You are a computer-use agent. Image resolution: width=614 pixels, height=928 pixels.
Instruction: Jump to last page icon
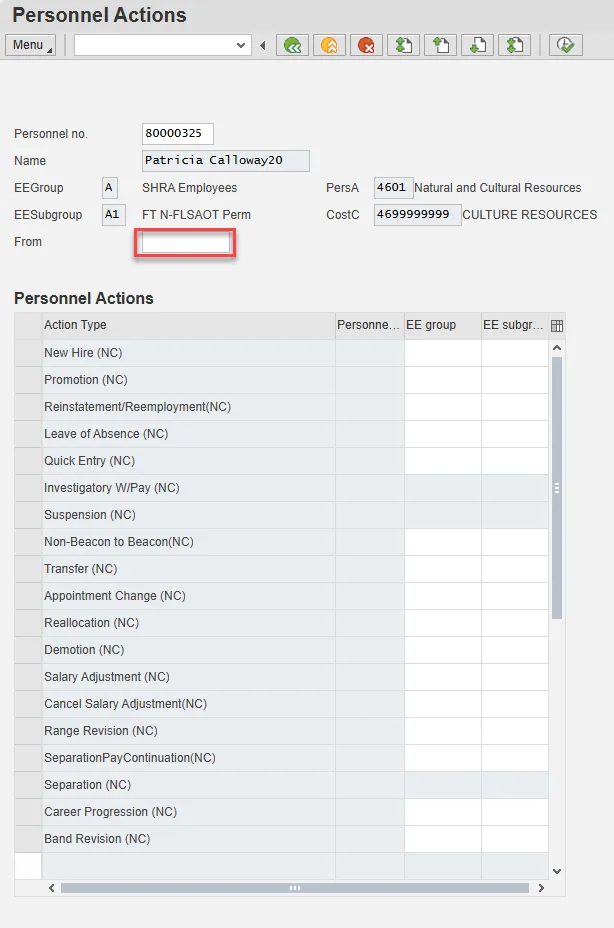(514, 45)
